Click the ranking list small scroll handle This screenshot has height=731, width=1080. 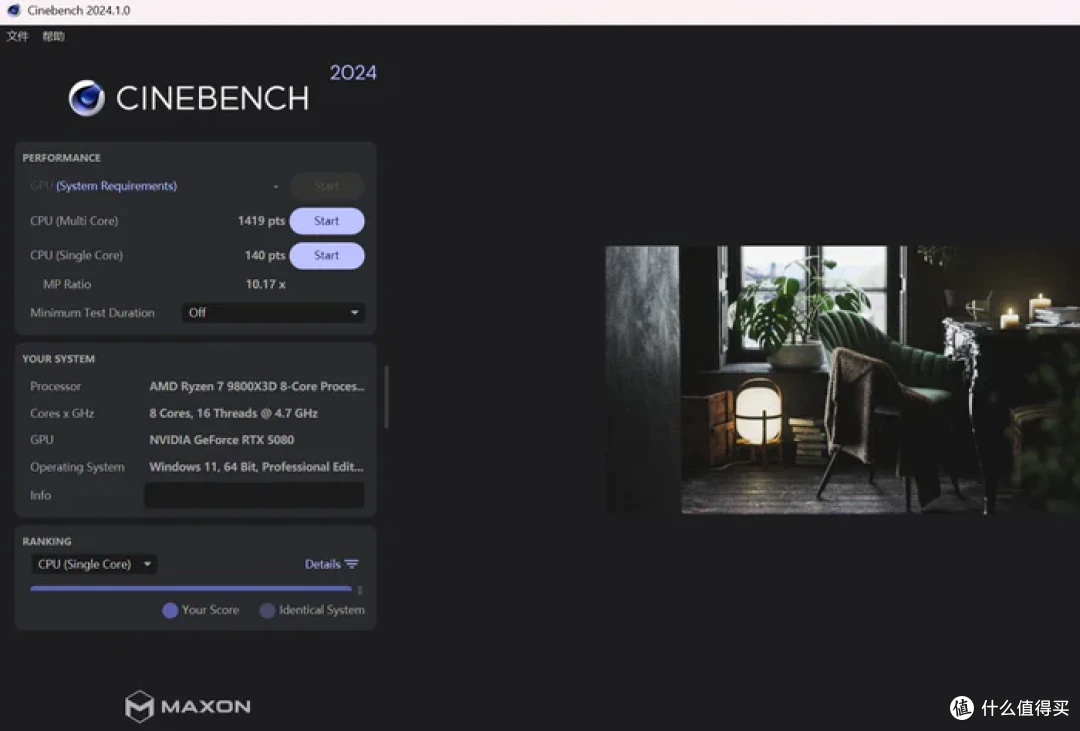click(360, 590)
